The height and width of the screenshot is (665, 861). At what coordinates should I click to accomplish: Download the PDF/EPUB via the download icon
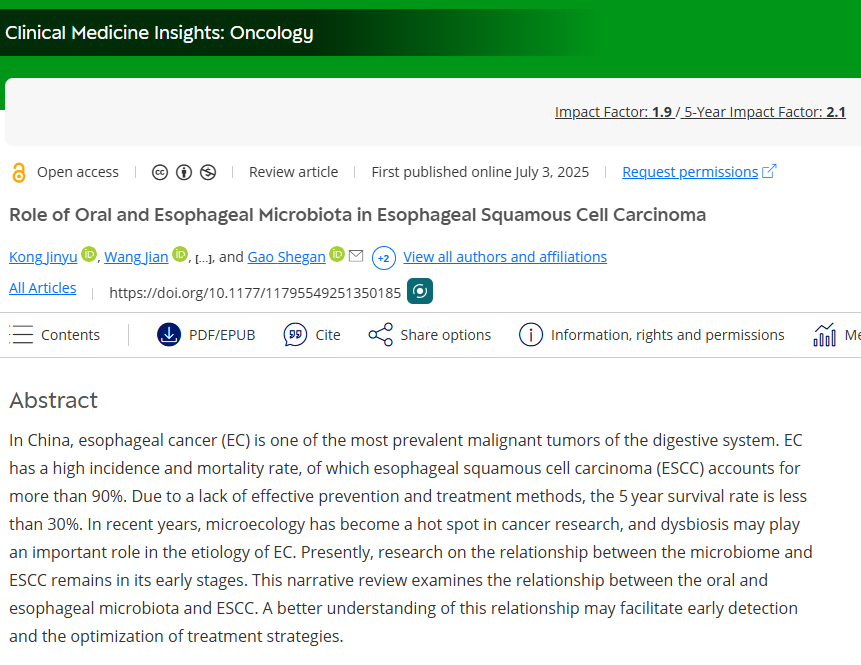click(x=169, y=335)
